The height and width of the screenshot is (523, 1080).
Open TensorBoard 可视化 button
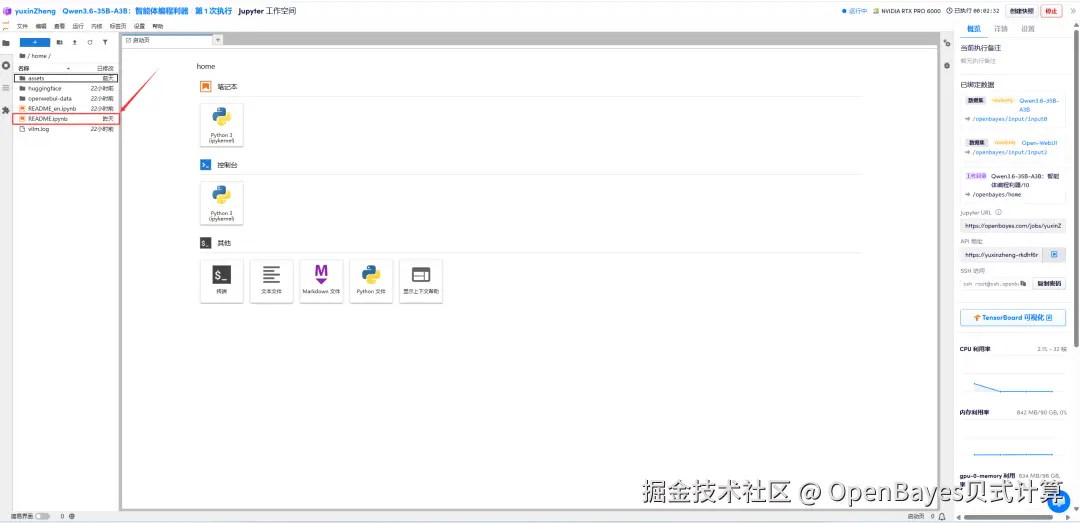1012,318
